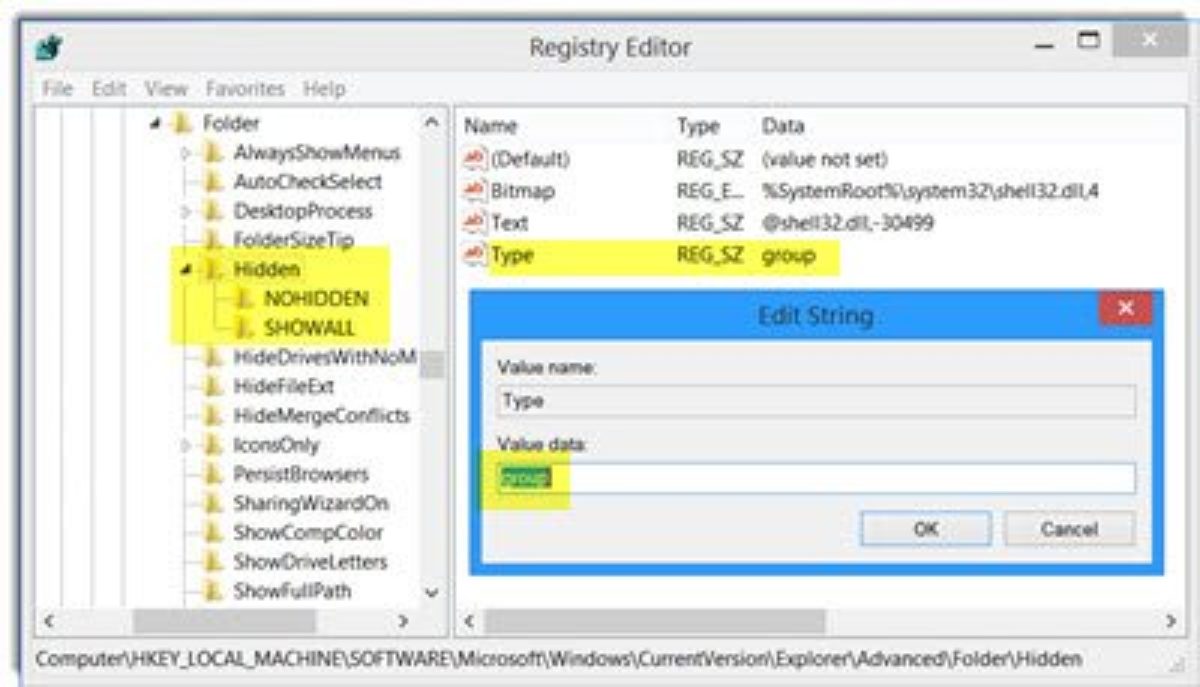Screen dimensions: 1200x687
Task: Click the ShowFullPath folder icon
Action: click(x=212, y=592)
